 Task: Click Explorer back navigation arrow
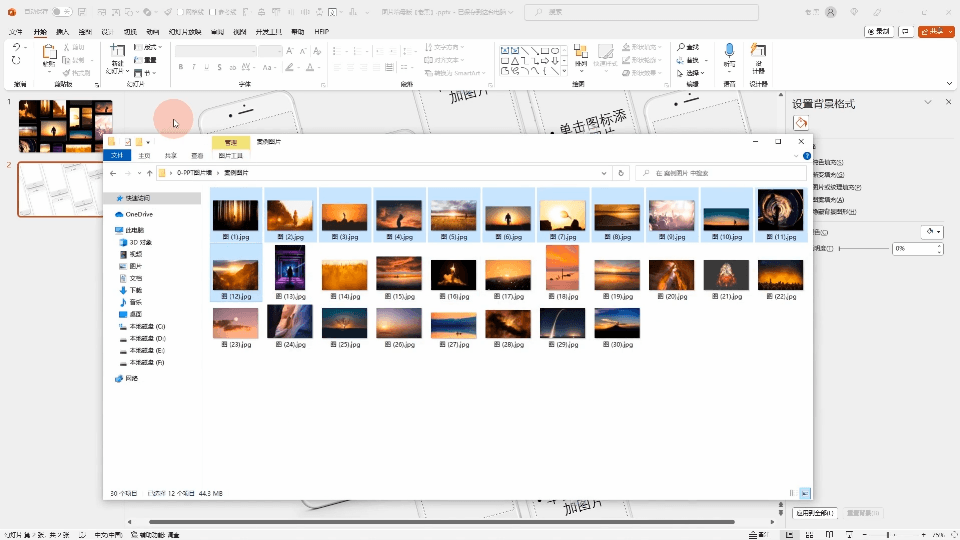[x=113, y=173]
